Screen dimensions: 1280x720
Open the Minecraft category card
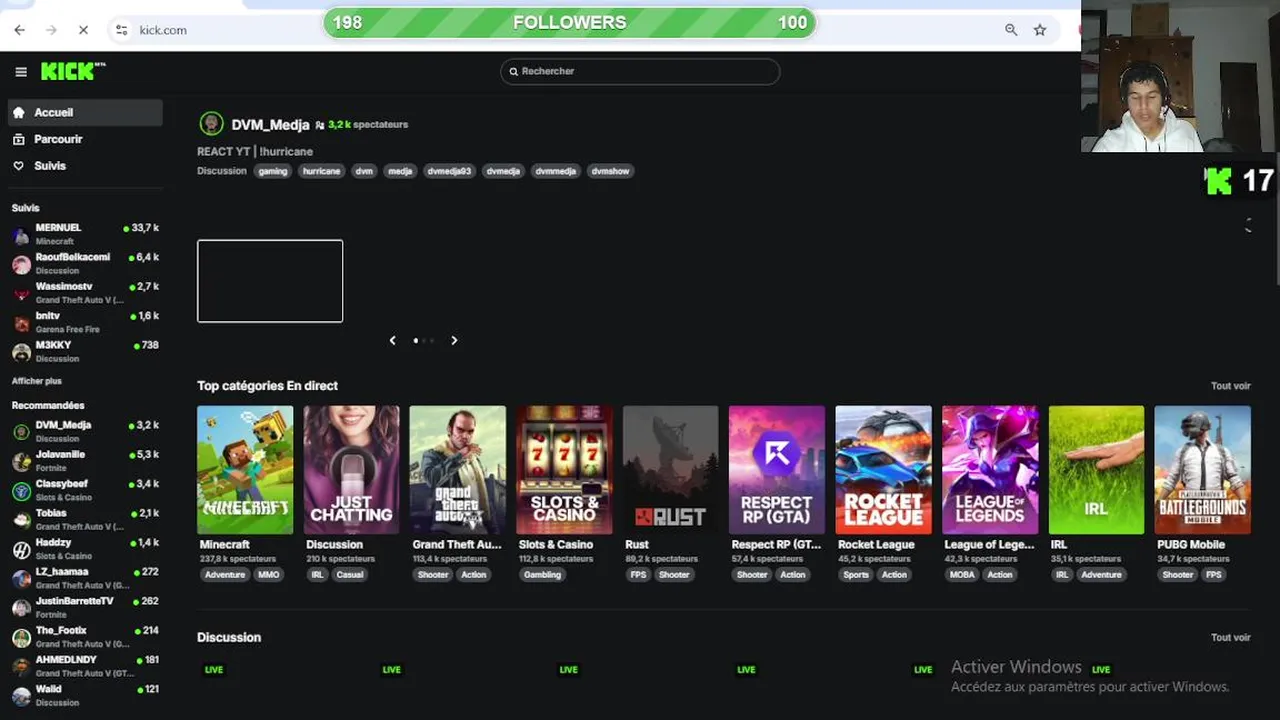(245, 470)
